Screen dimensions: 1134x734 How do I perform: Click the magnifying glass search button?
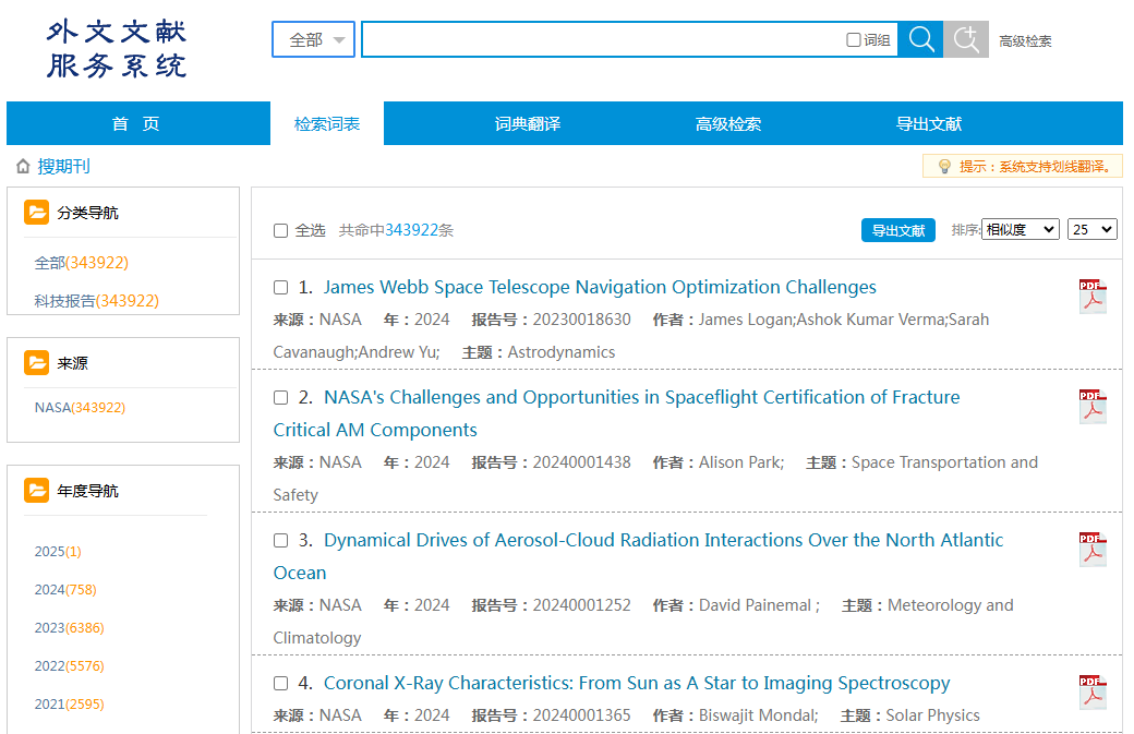[x=920, y=40]
